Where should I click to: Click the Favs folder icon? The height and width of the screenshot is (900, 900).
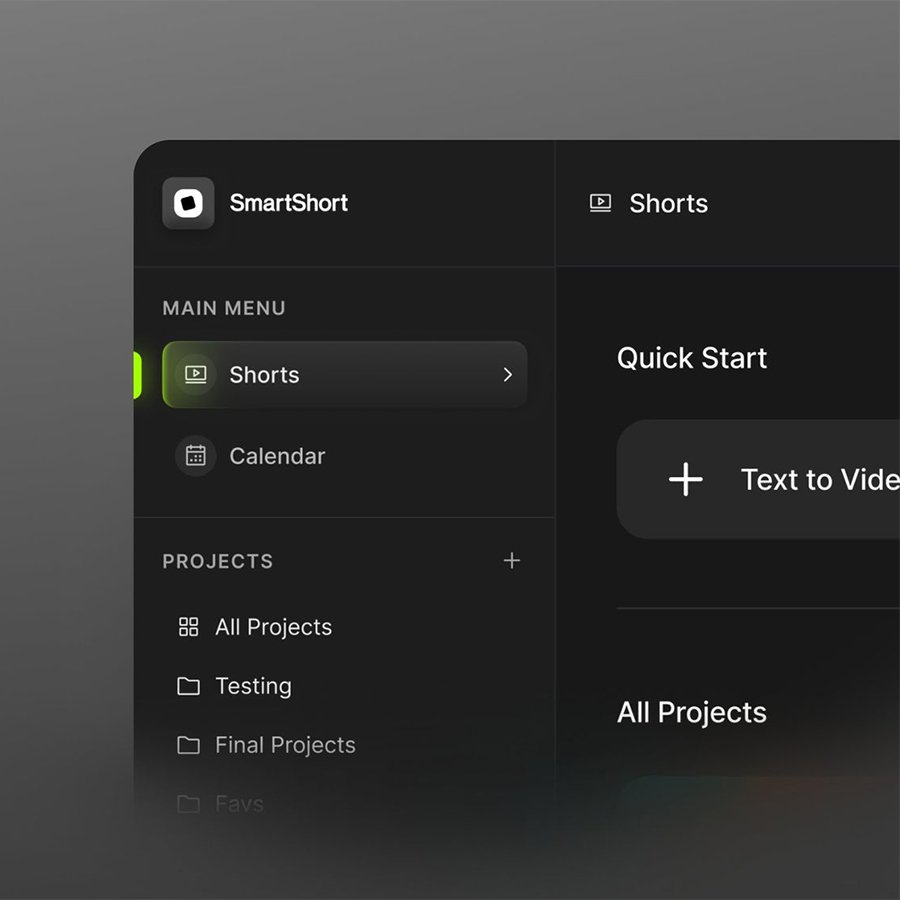point(188,803)
